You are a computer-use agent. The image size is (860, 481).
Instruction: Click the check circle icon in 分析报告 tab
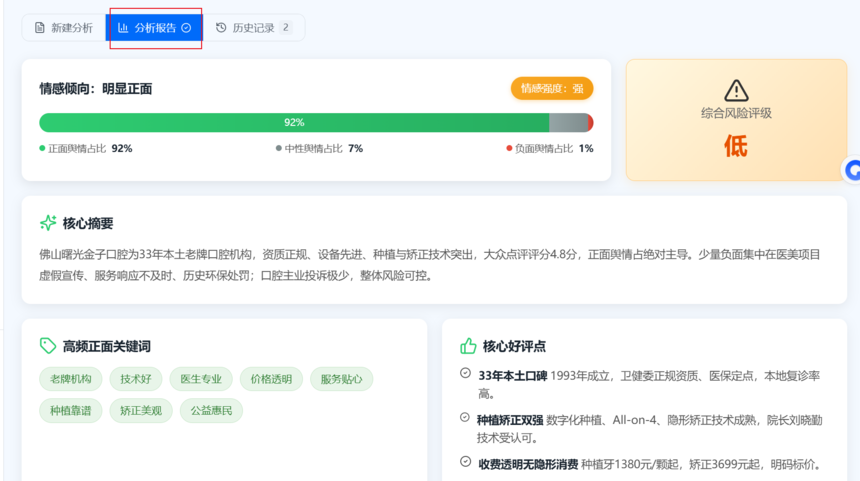pyautogui.click(x=186, y=28)
